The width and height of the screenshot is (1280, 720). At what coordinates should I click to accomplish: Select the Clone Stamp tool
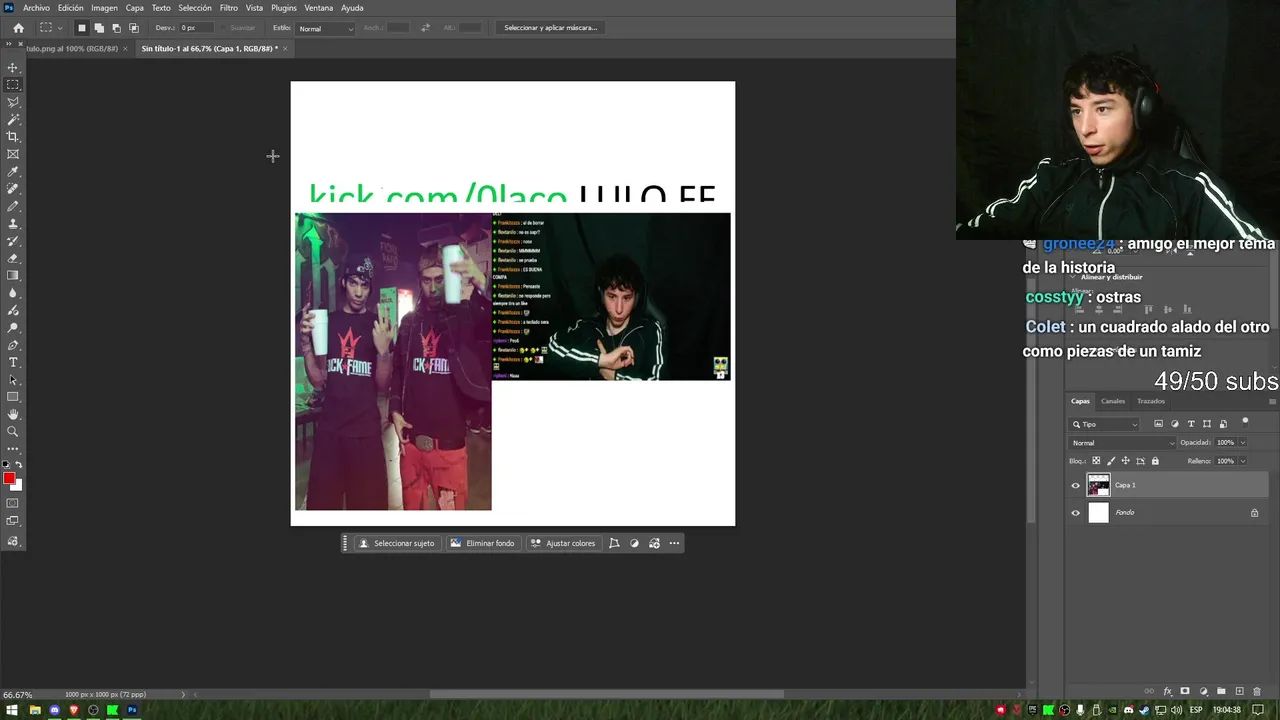13,224
